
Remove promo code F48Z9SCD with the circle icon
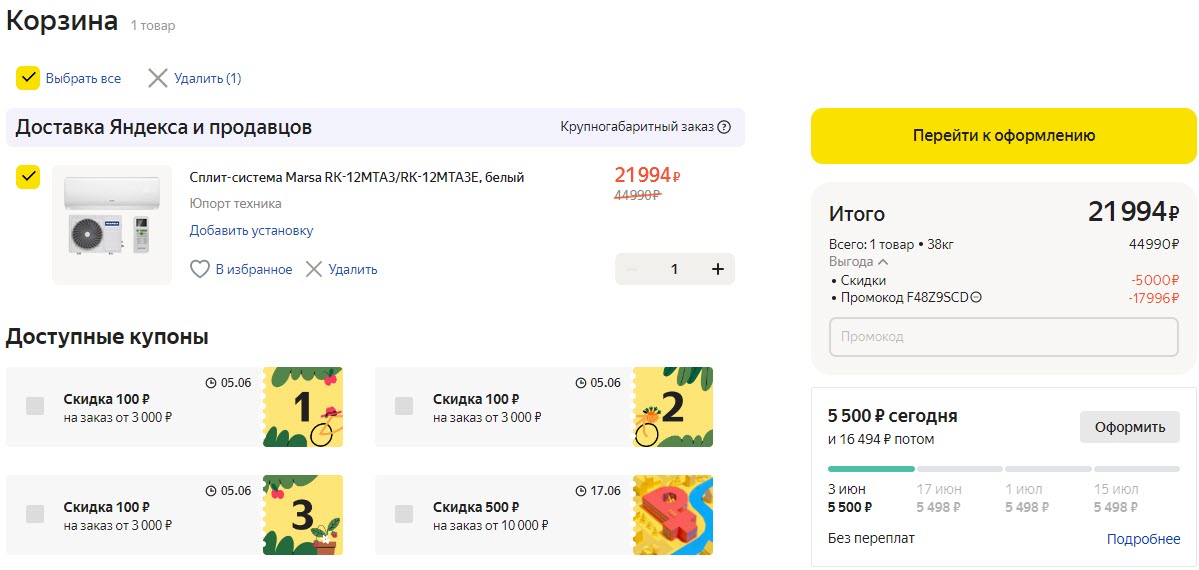[976, 297]
